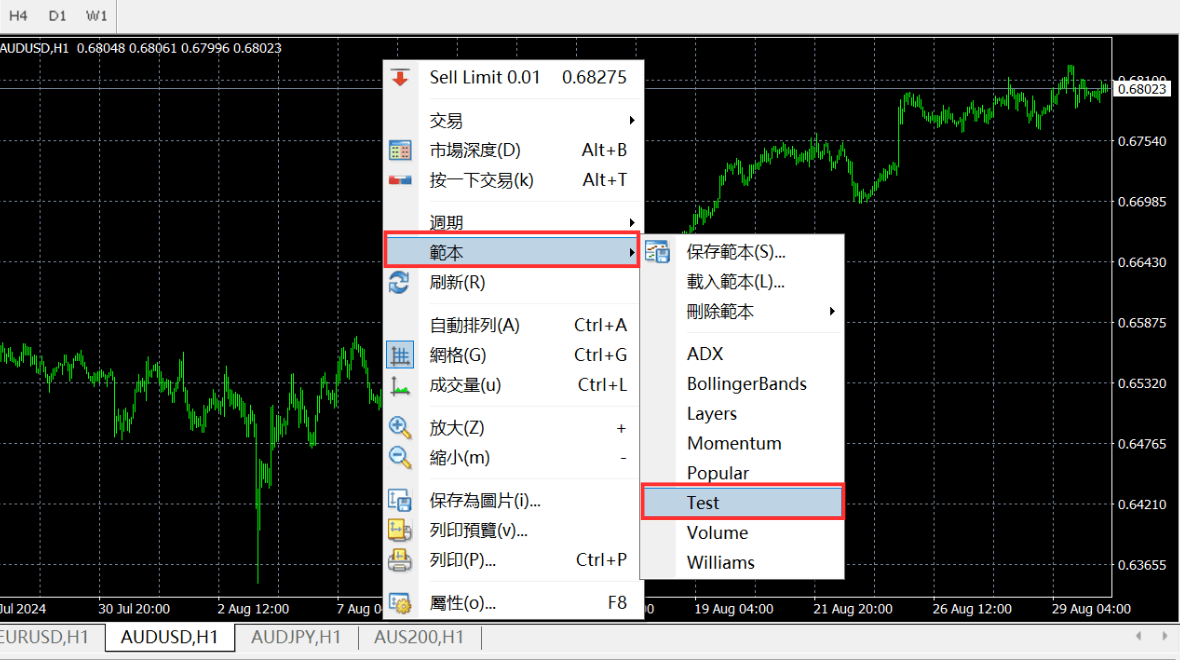
Task: Click the Refresh (刷新) icon
Action: 400,283
